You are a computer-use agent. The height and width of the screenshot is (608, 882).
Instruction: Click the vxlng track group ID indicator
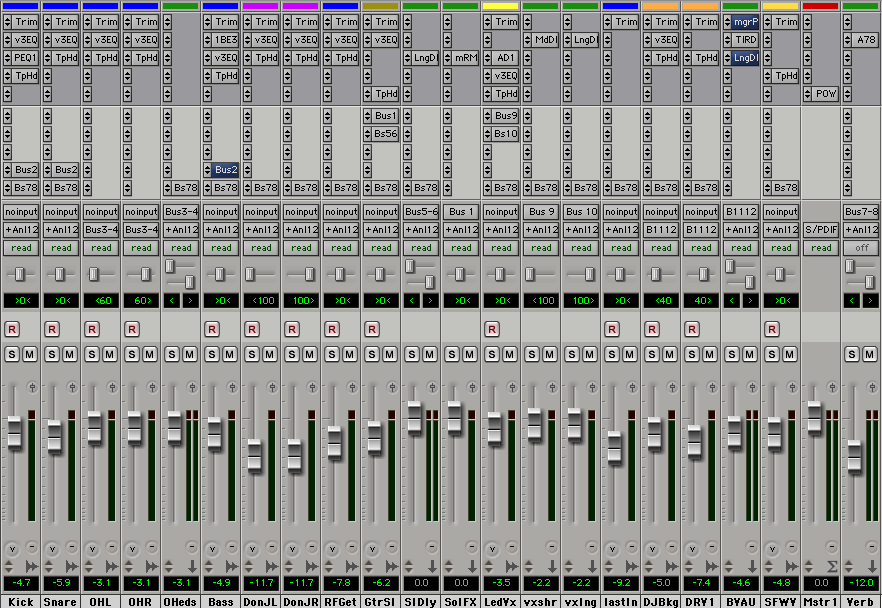click(x=591, y=546)
